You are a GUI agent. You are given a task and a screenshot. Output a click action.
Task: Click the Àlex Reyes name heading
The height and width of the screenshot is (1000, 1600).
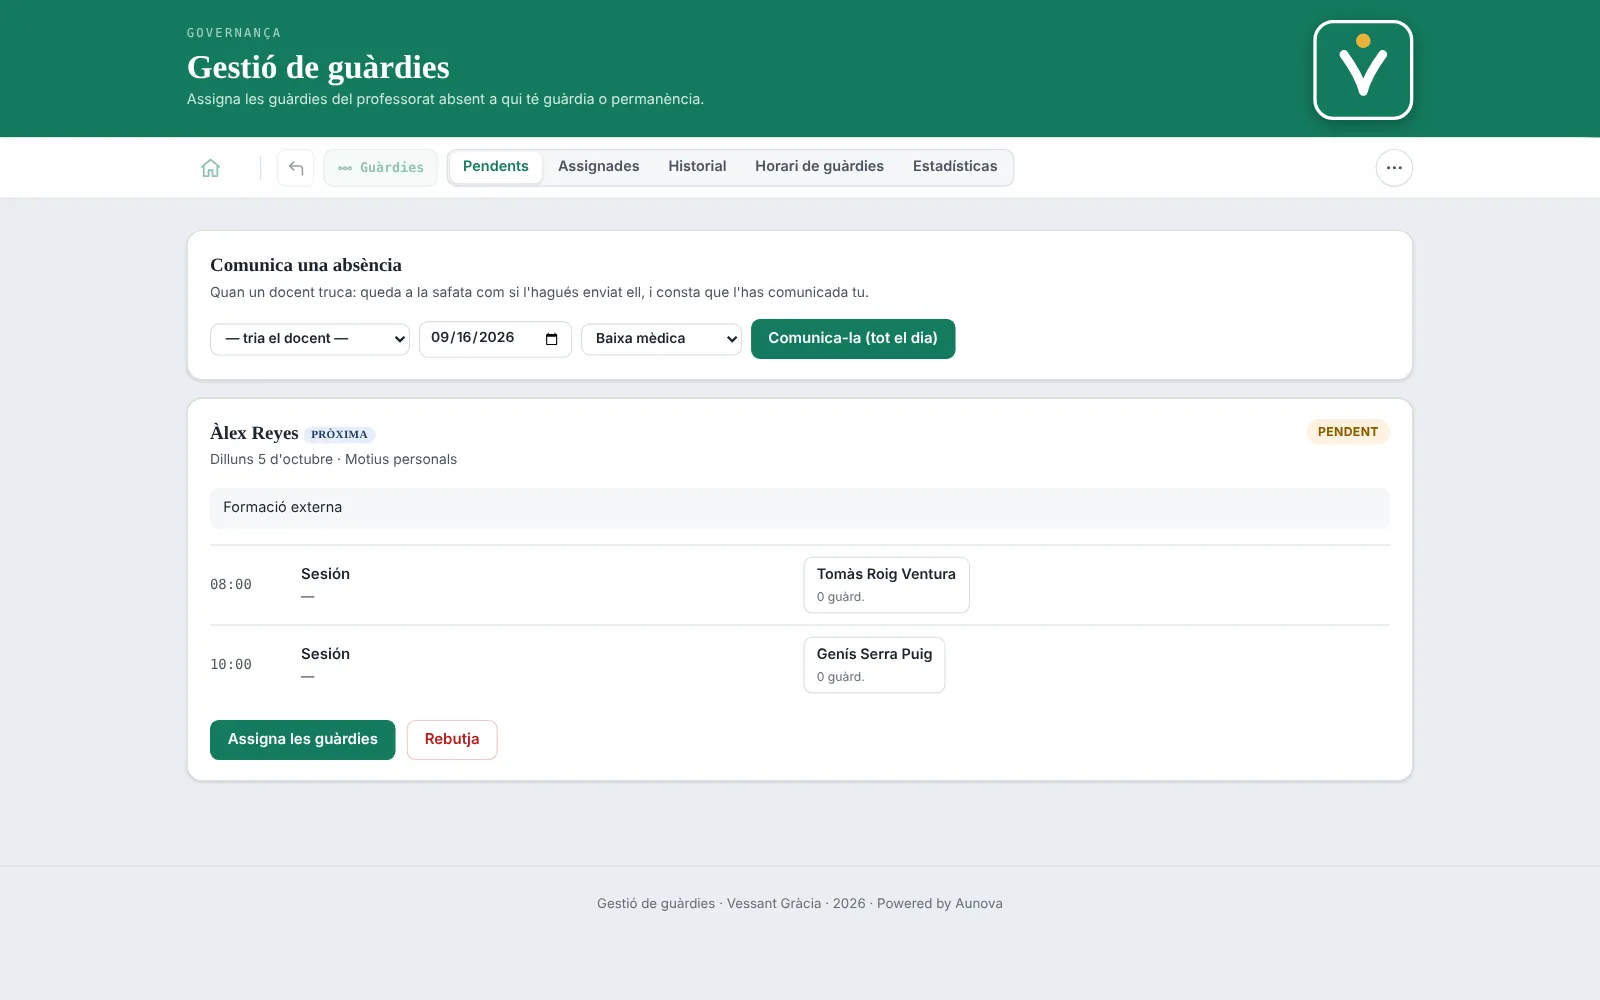click(x=254, y=433)
